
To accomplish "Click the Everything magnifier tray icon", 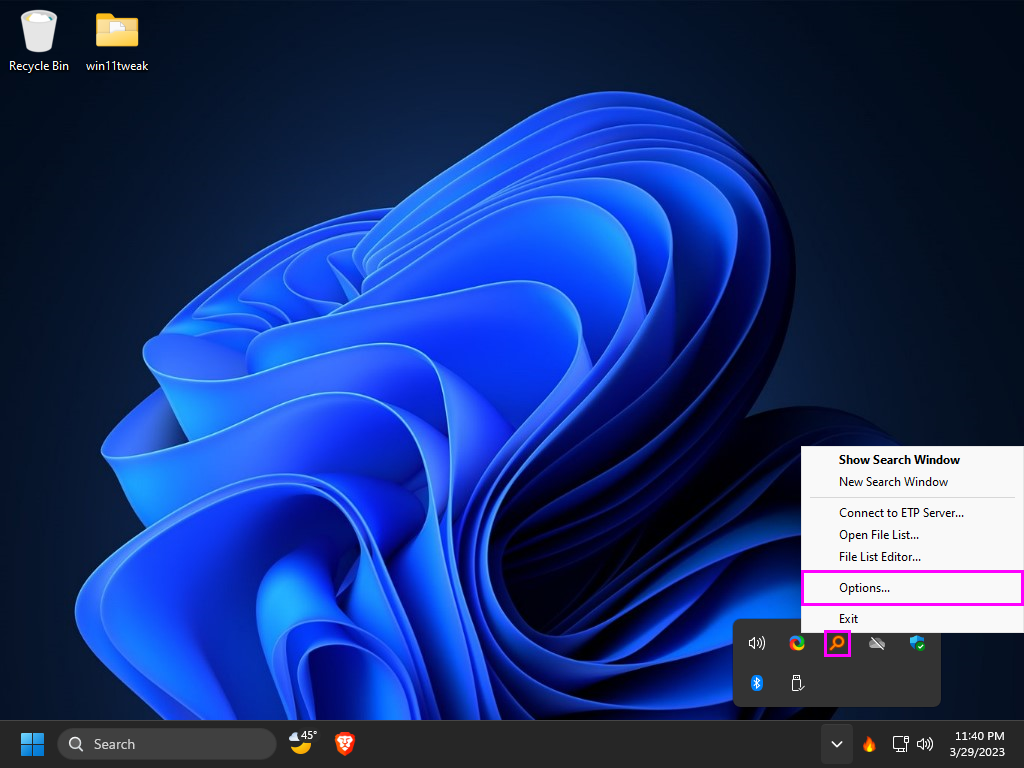I will click(x=837, y=643).
